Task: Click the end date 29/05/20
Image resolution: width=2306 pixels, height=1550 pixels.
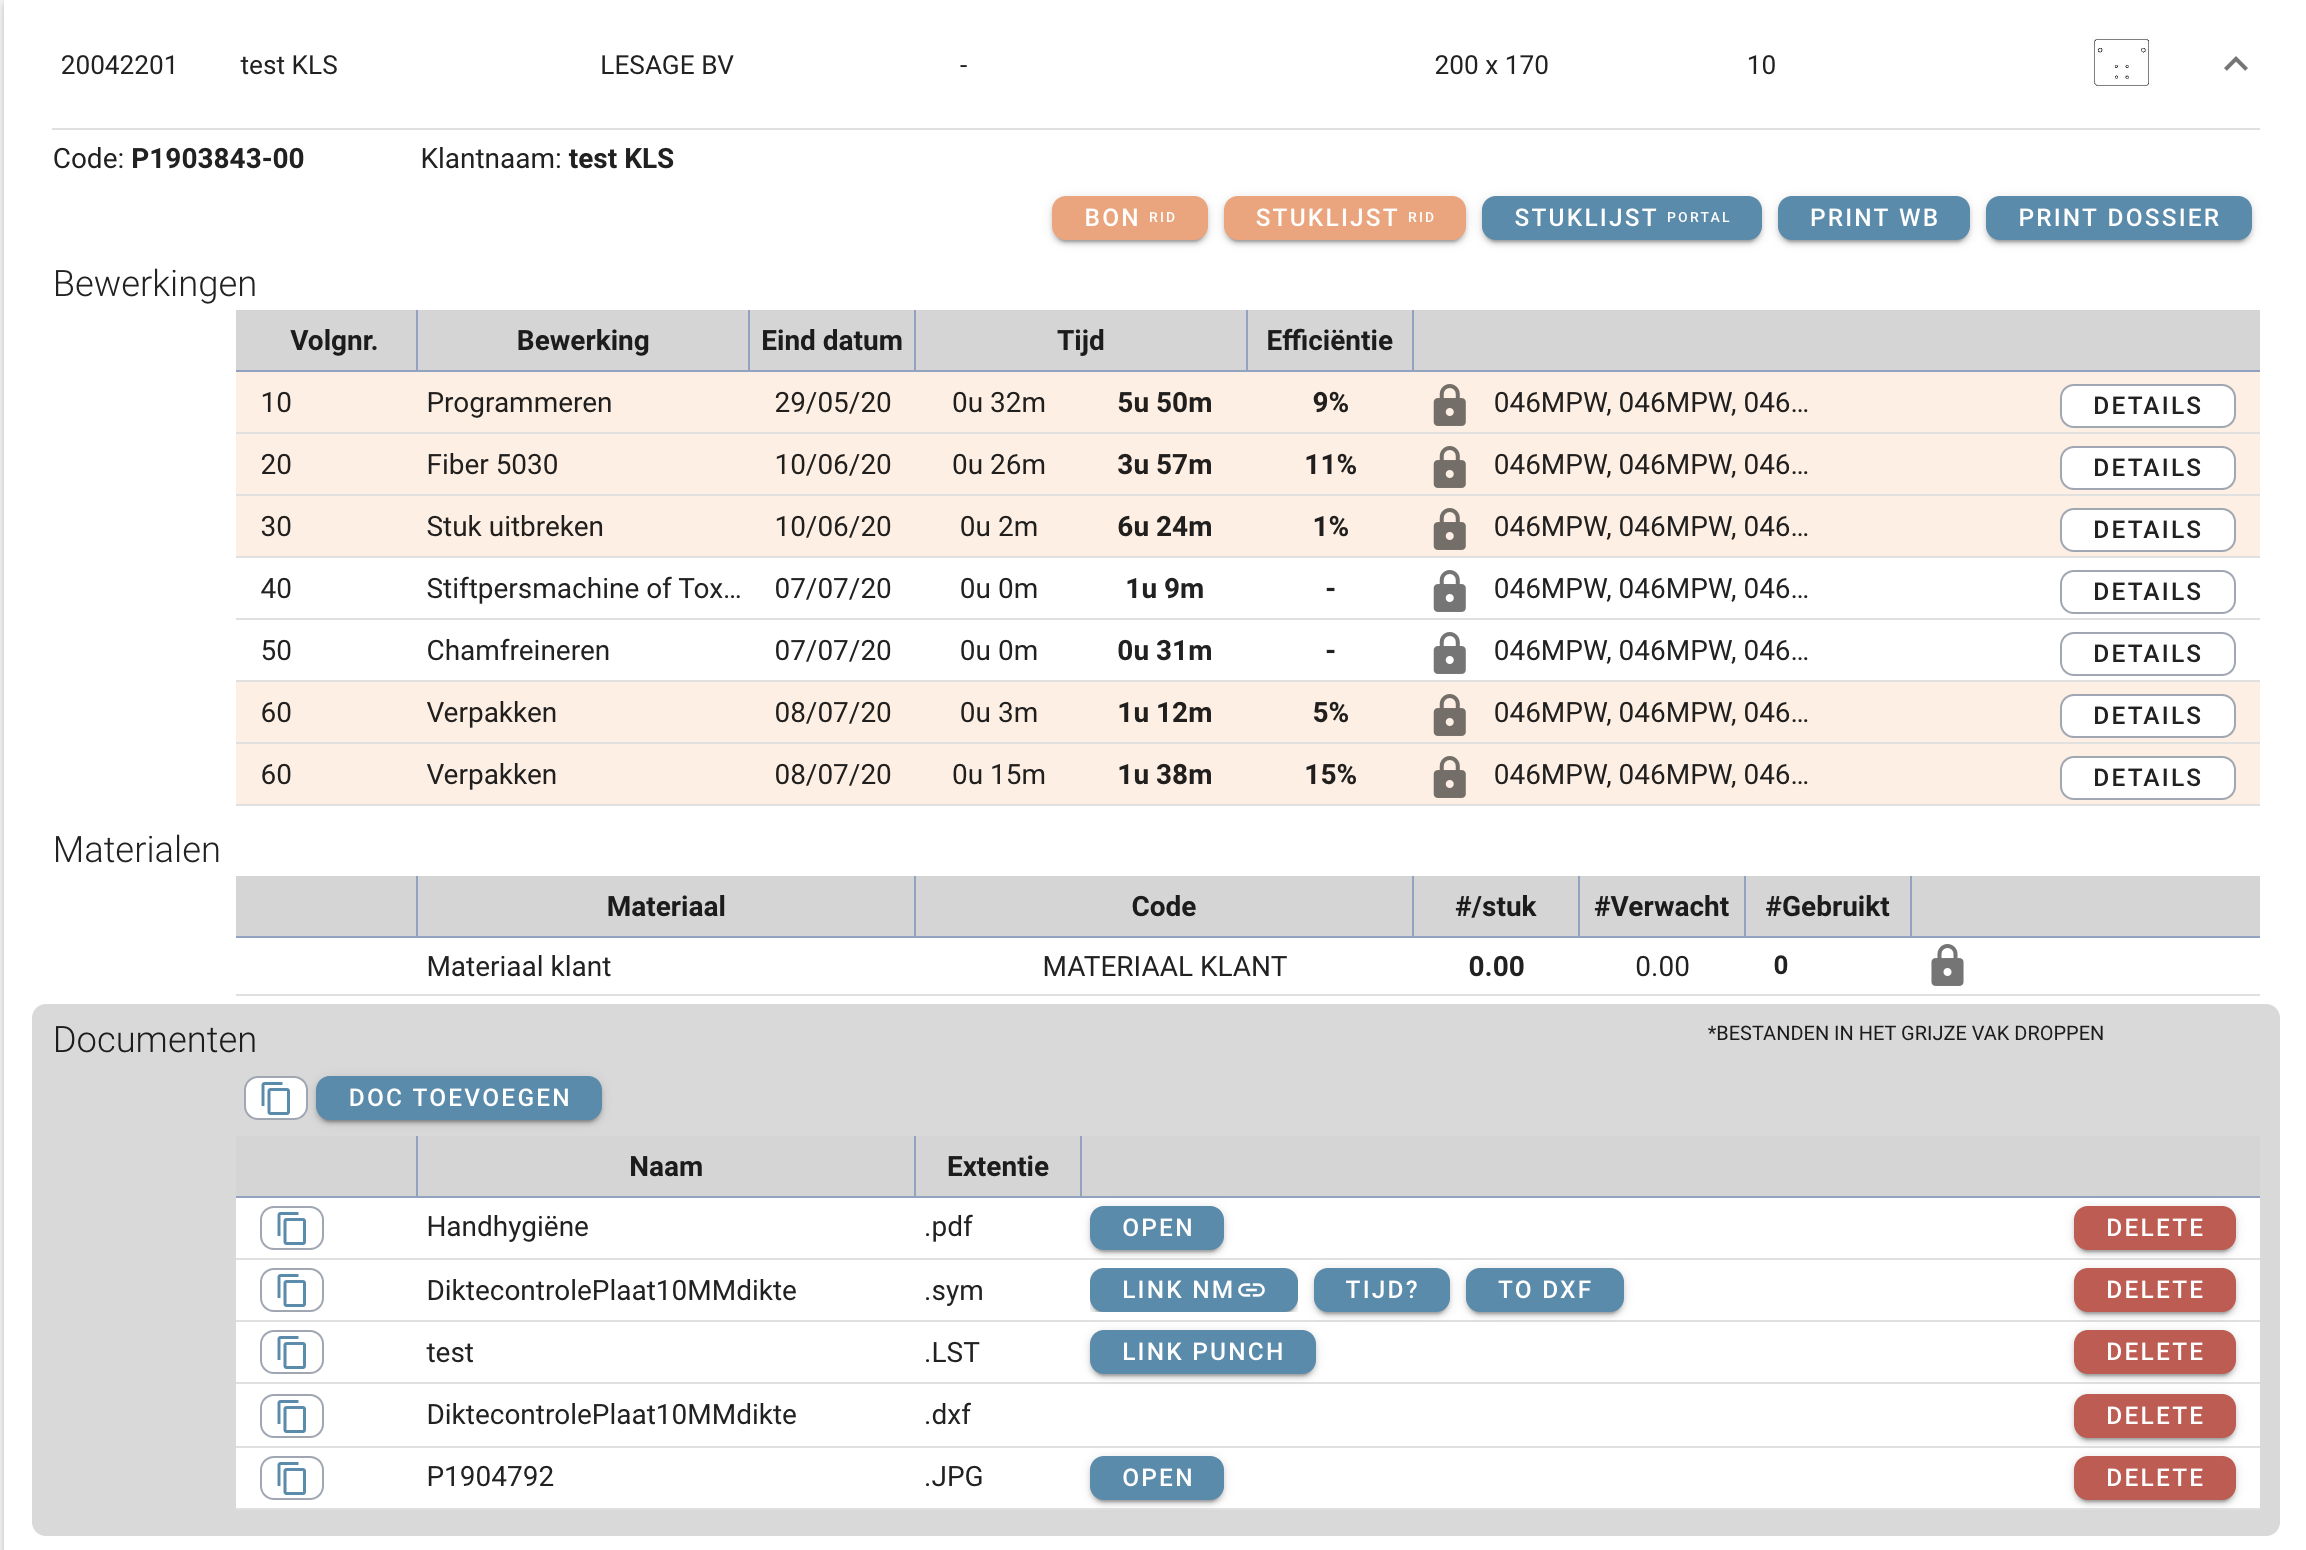Action: [x=833, y=403]
